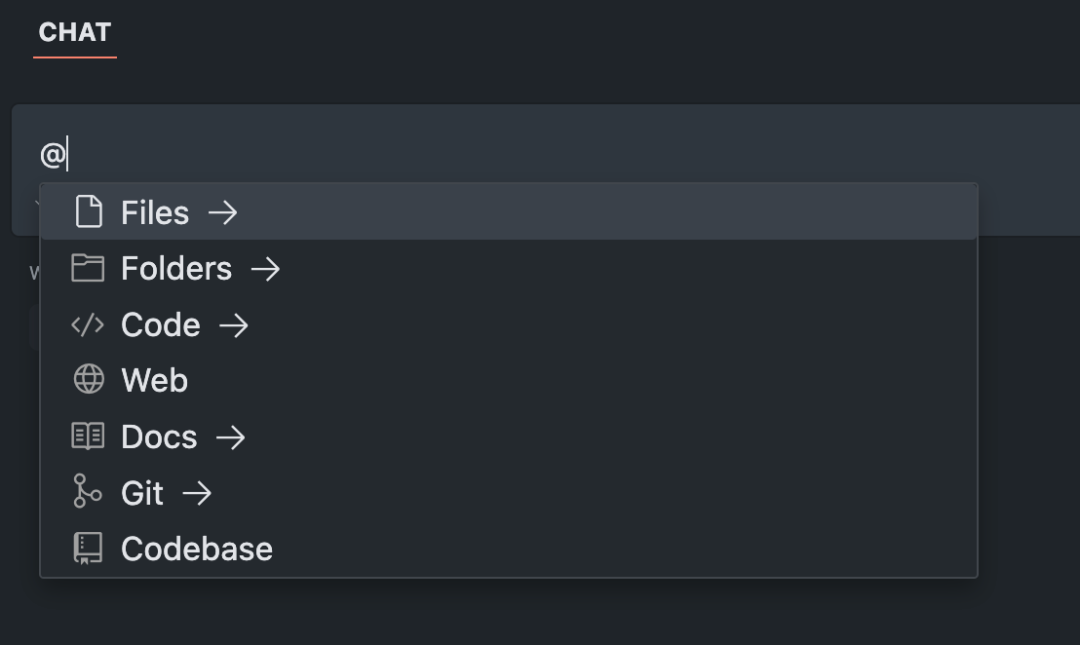This screenshot has width=1080, height=645.
Task: Click the Codebase repository icon
Action: click(88, 548)
